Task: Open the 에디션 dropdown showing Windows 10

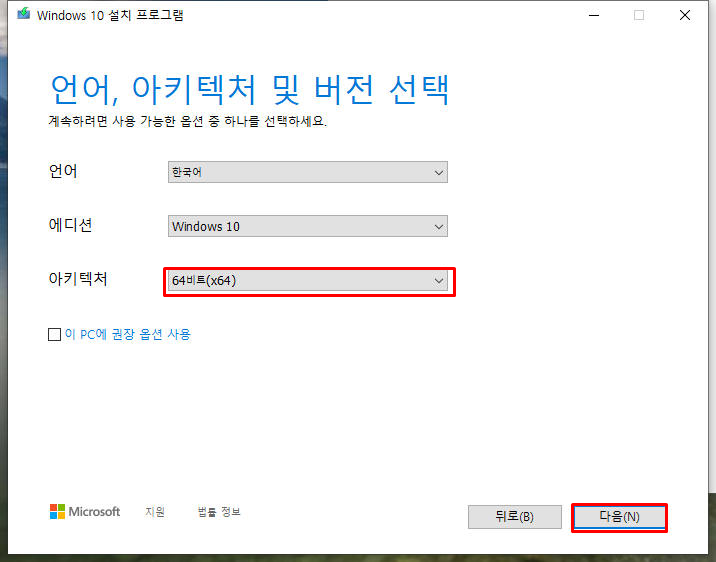Action: [308, 226]
